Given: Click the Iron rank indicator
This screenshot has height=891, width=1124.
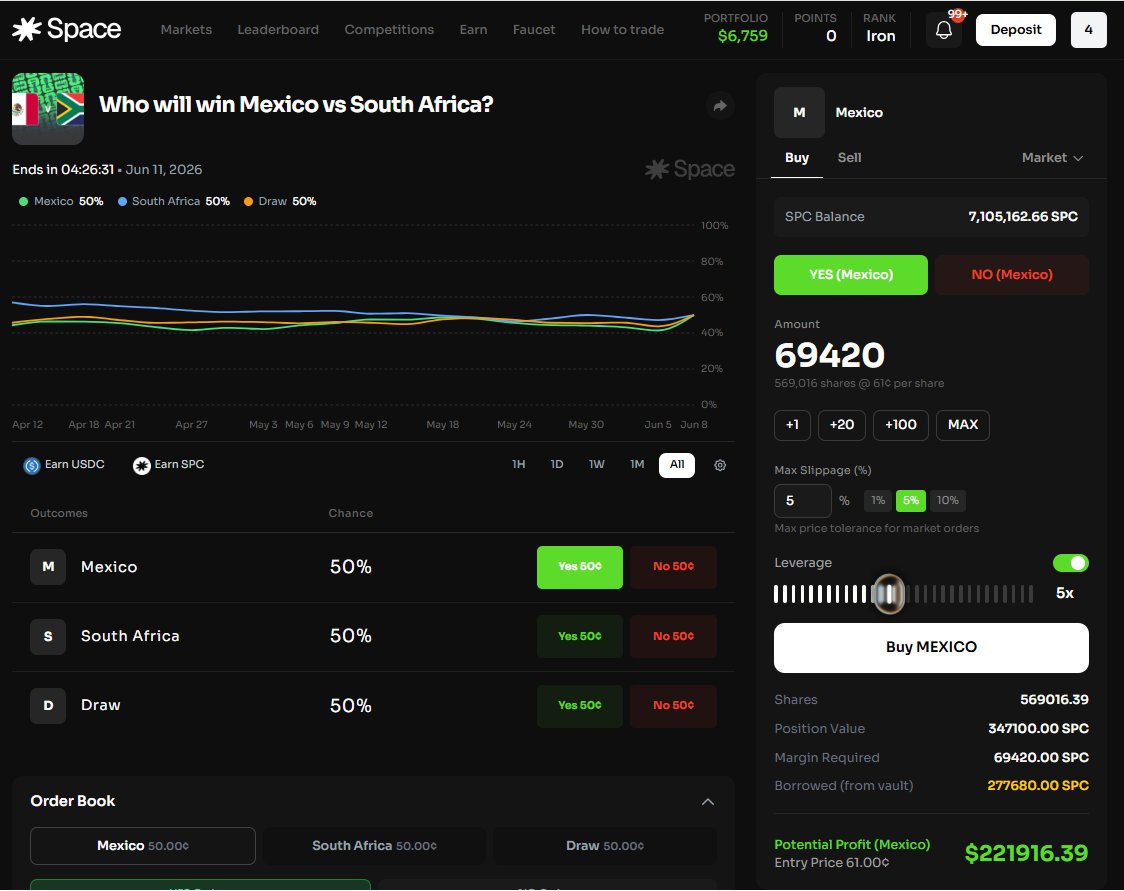Looking at the screenshot, I should (x=880, y=36).
